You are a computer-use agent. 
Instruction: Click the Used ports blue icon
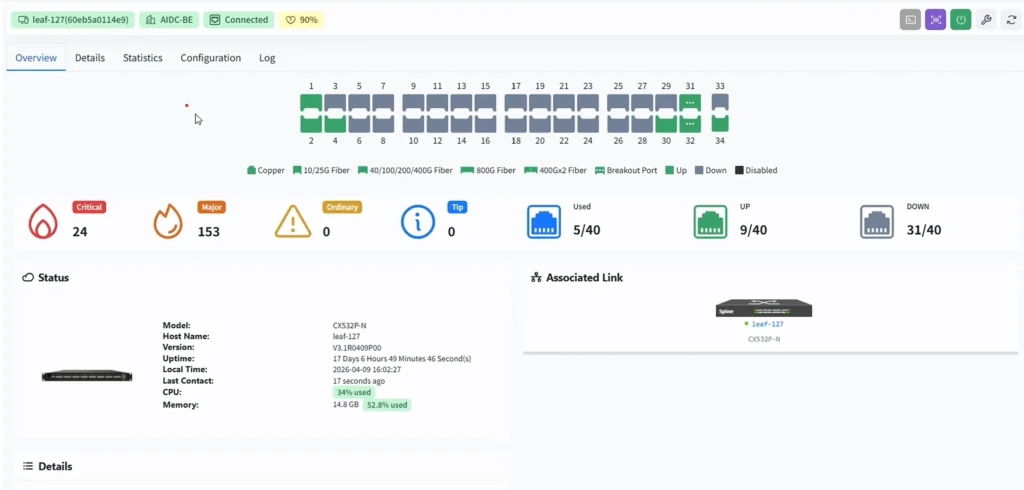(544, 221)
